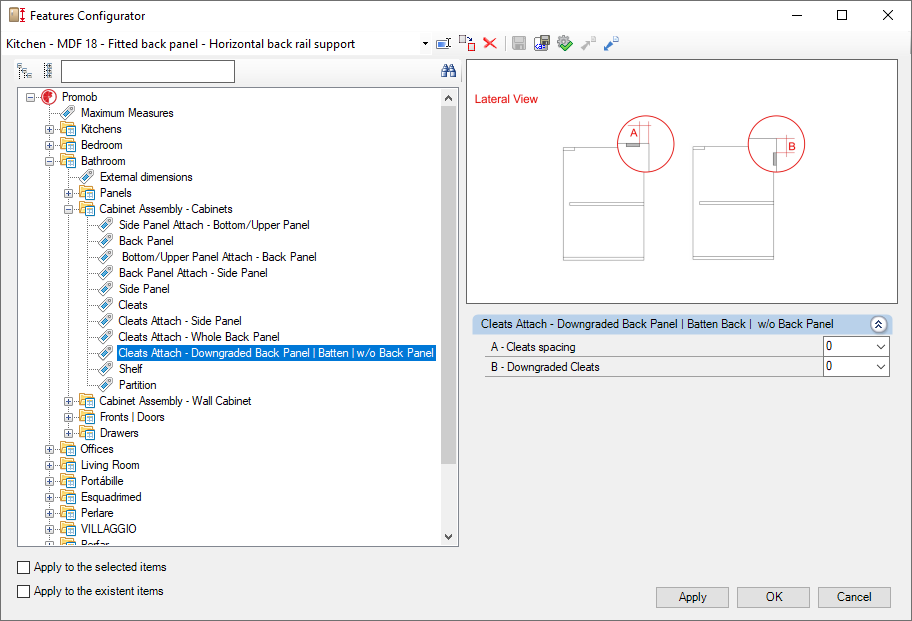Select Side Panel Attach - Bottom/Upper Panel
Screen dimensions: 912x621
click(x=214, y=225)
